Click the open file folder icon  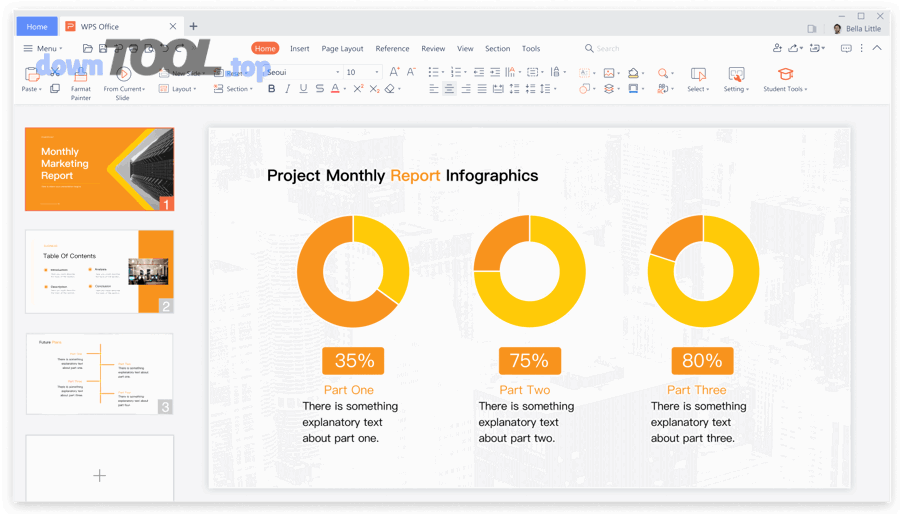point(88,48)
